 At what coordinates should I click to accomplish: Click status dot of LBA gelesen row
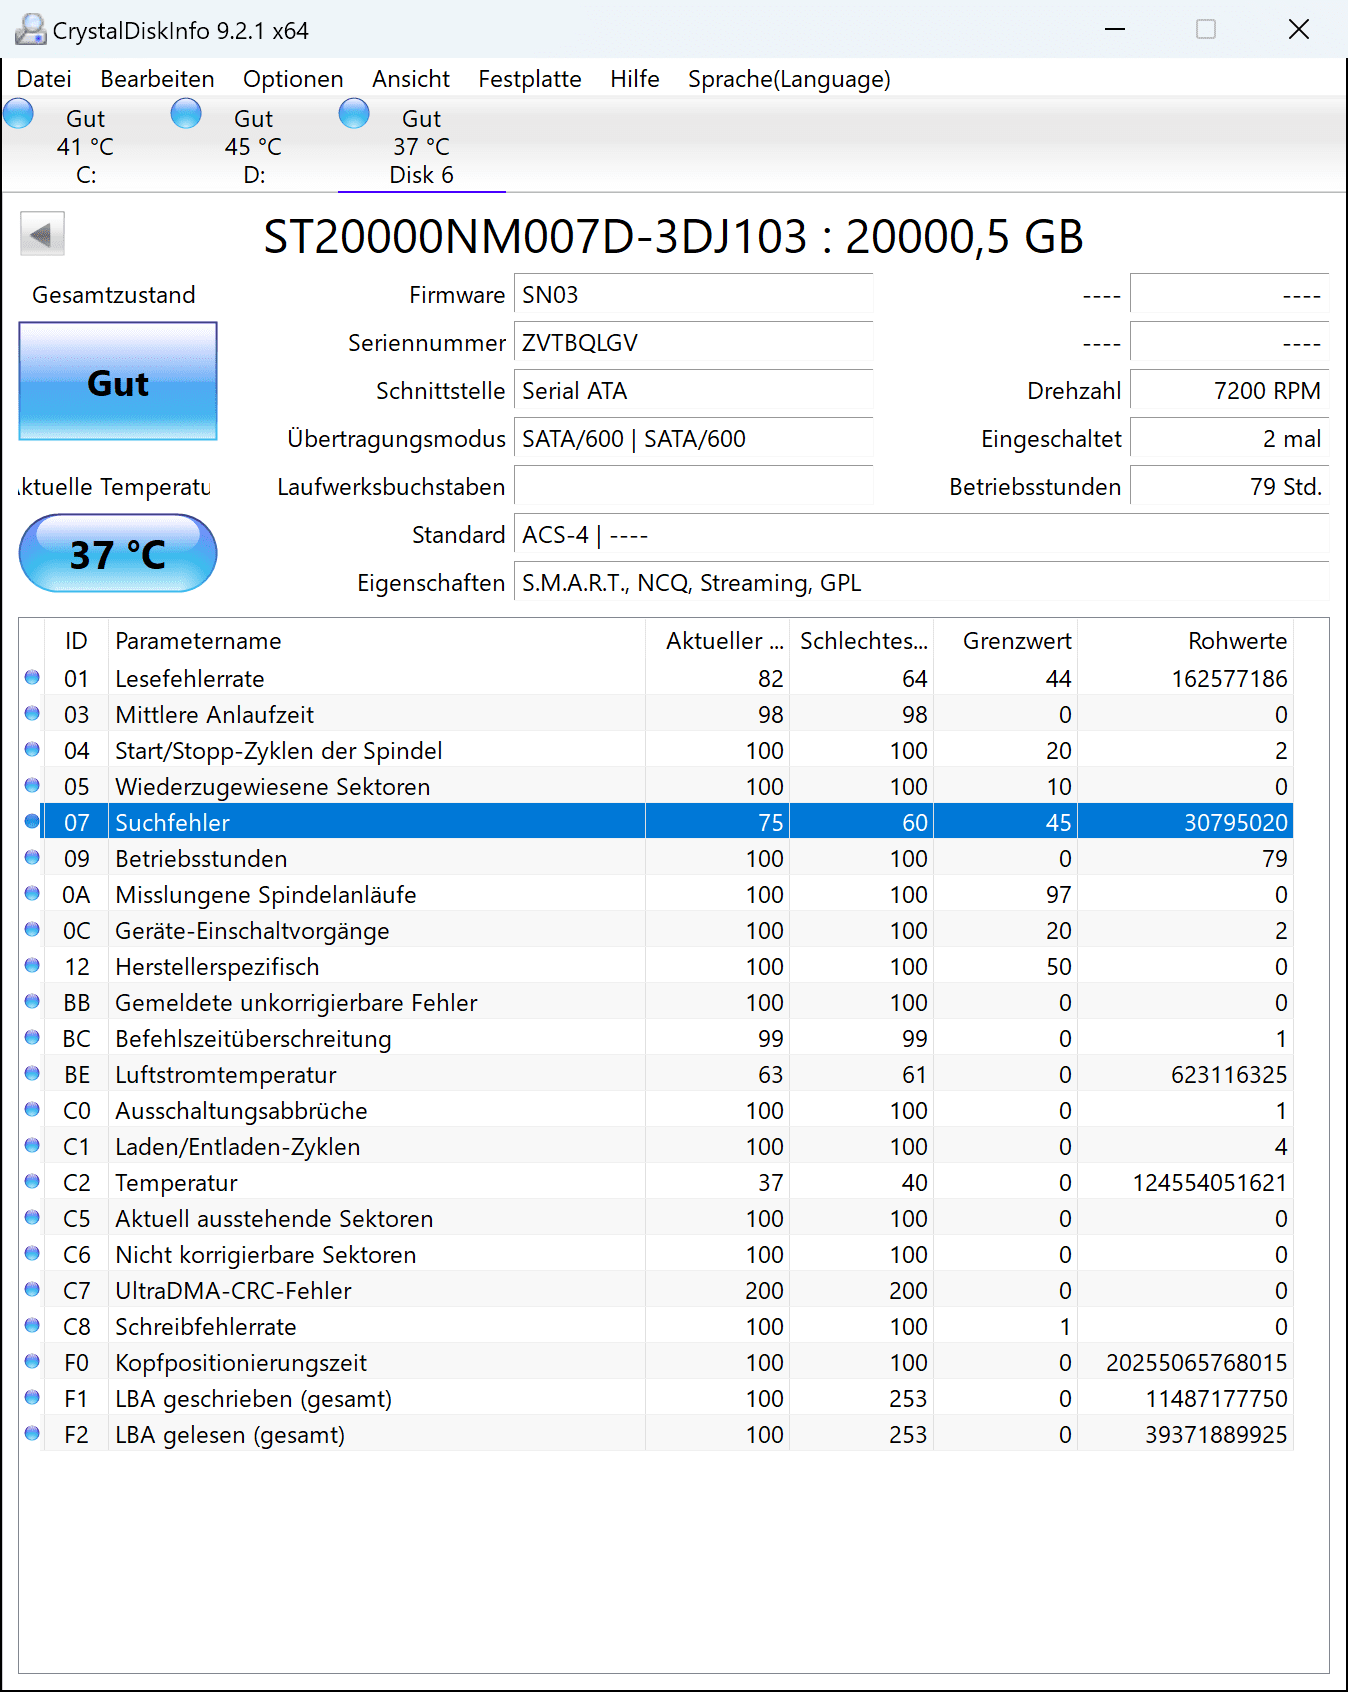(x=32, y=1434)
